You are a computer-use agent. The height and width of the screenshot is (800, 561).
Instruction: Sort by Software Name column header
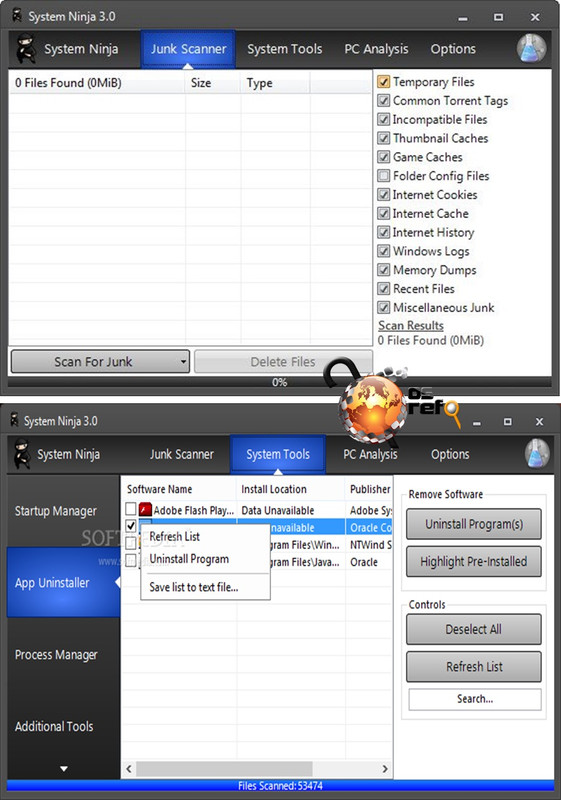coord(178,489)
